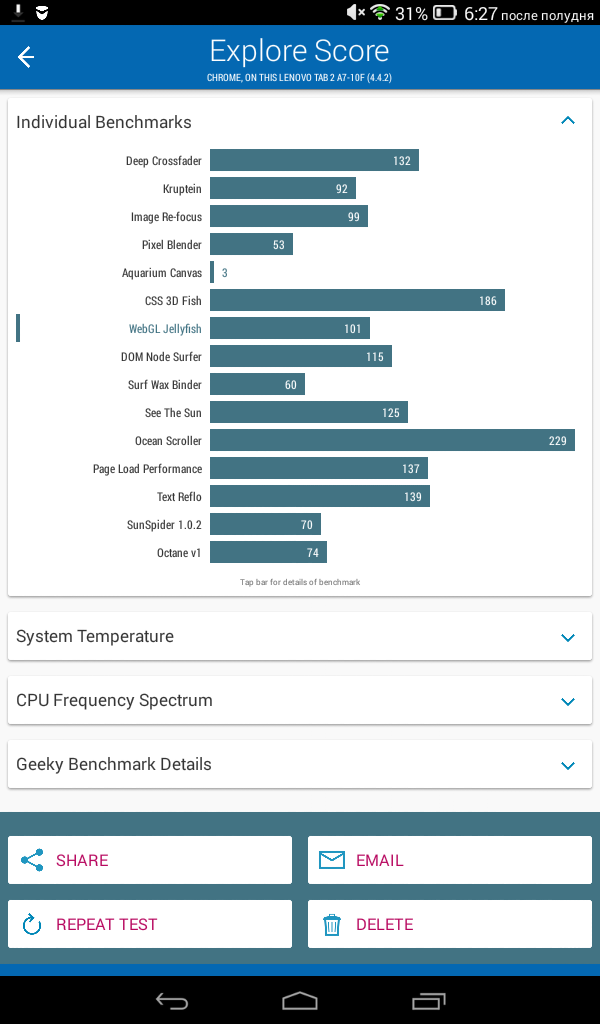
Task: Open the download notification in status bar
Action: click(x=20, y=12)
